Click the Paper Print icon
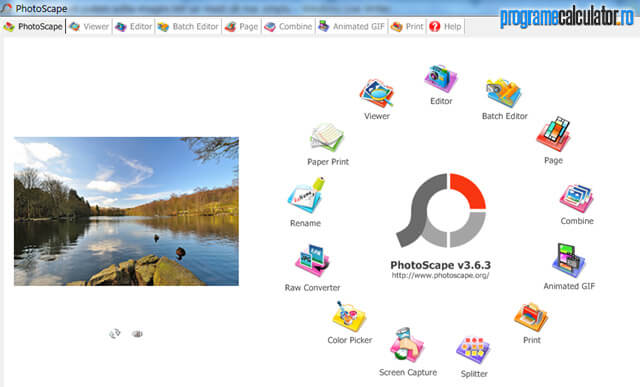 [x=327, y=138]
